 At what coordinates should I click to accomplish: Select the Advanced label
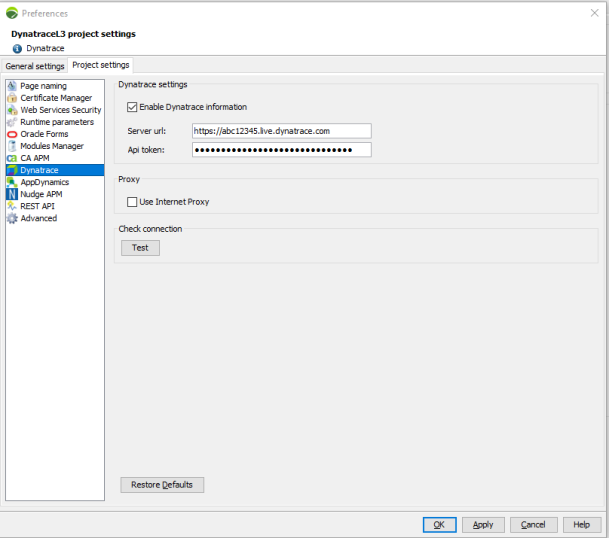[x=39, y=218]
